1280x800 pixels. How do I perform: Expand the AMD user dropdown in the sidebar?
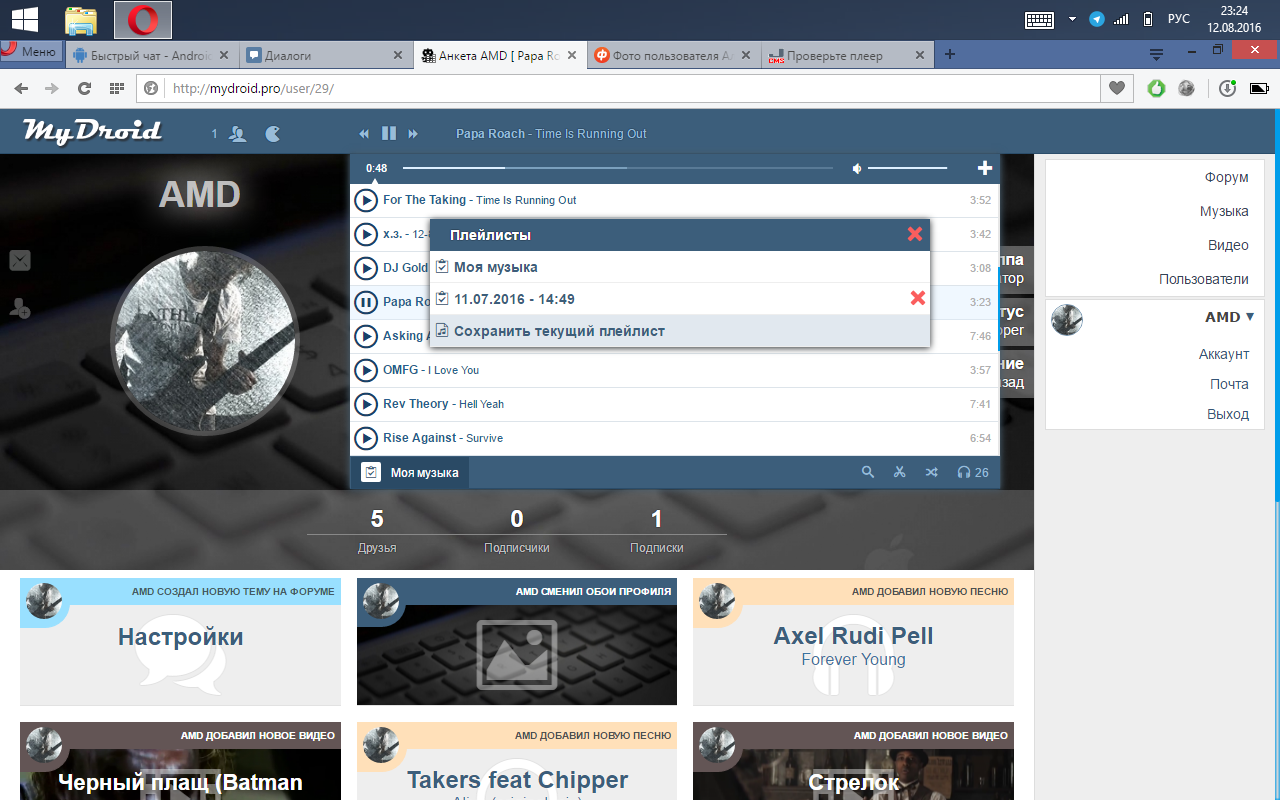pos(1229,316)
